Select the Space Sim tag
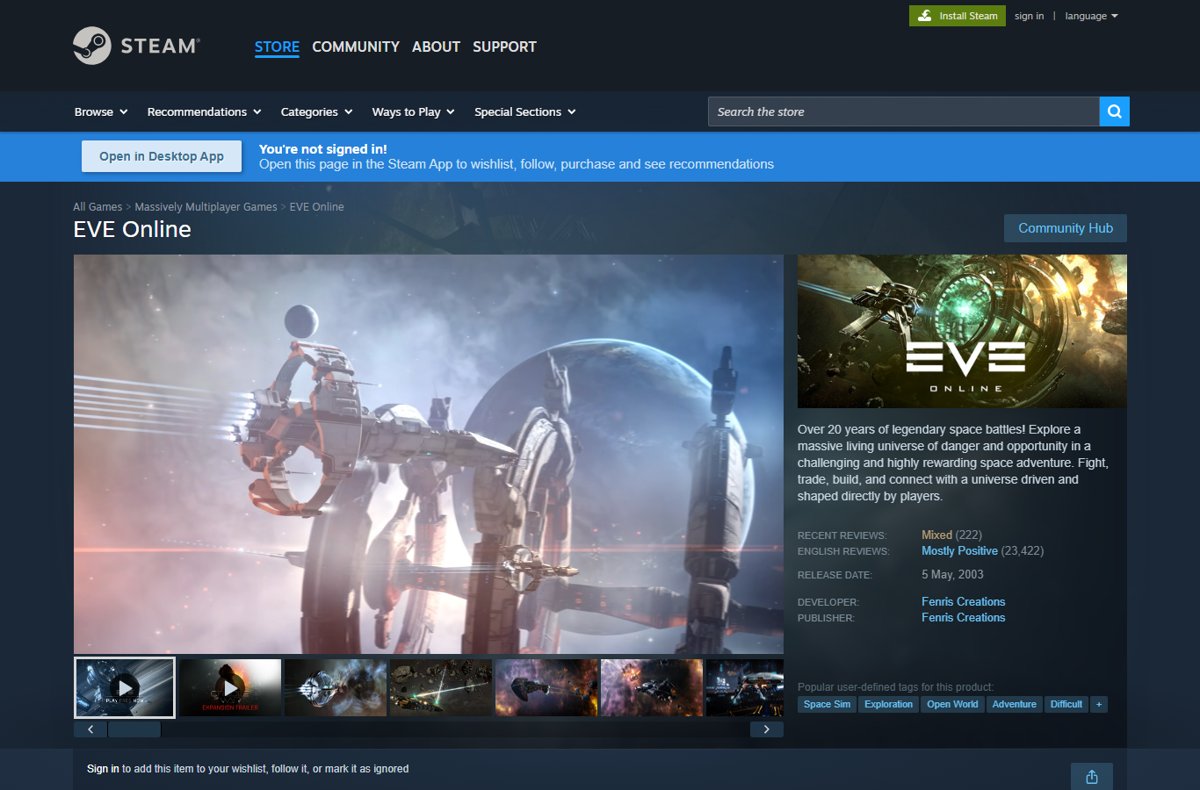This screenshot has height=790, width=1200. coord(827,704)
